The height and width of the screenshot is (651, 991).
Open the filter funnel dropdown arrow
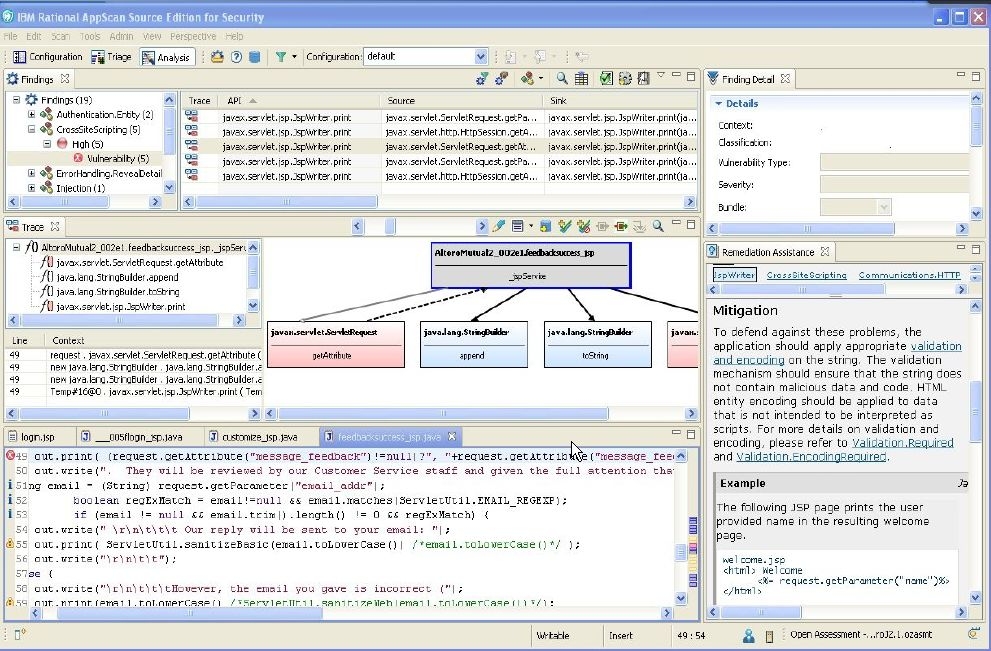click(x=294, y=57)
